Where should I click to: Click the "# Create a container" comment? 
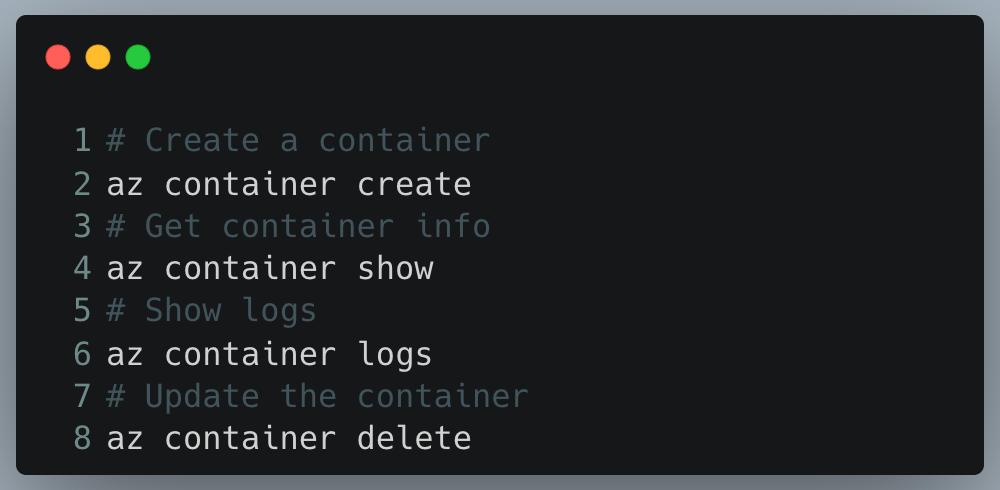[298, 141]
